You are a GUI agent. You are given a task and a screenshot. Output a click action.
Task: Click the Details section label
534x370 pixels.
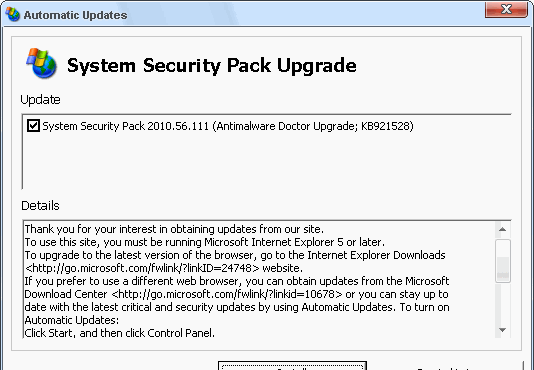(40, 206)
